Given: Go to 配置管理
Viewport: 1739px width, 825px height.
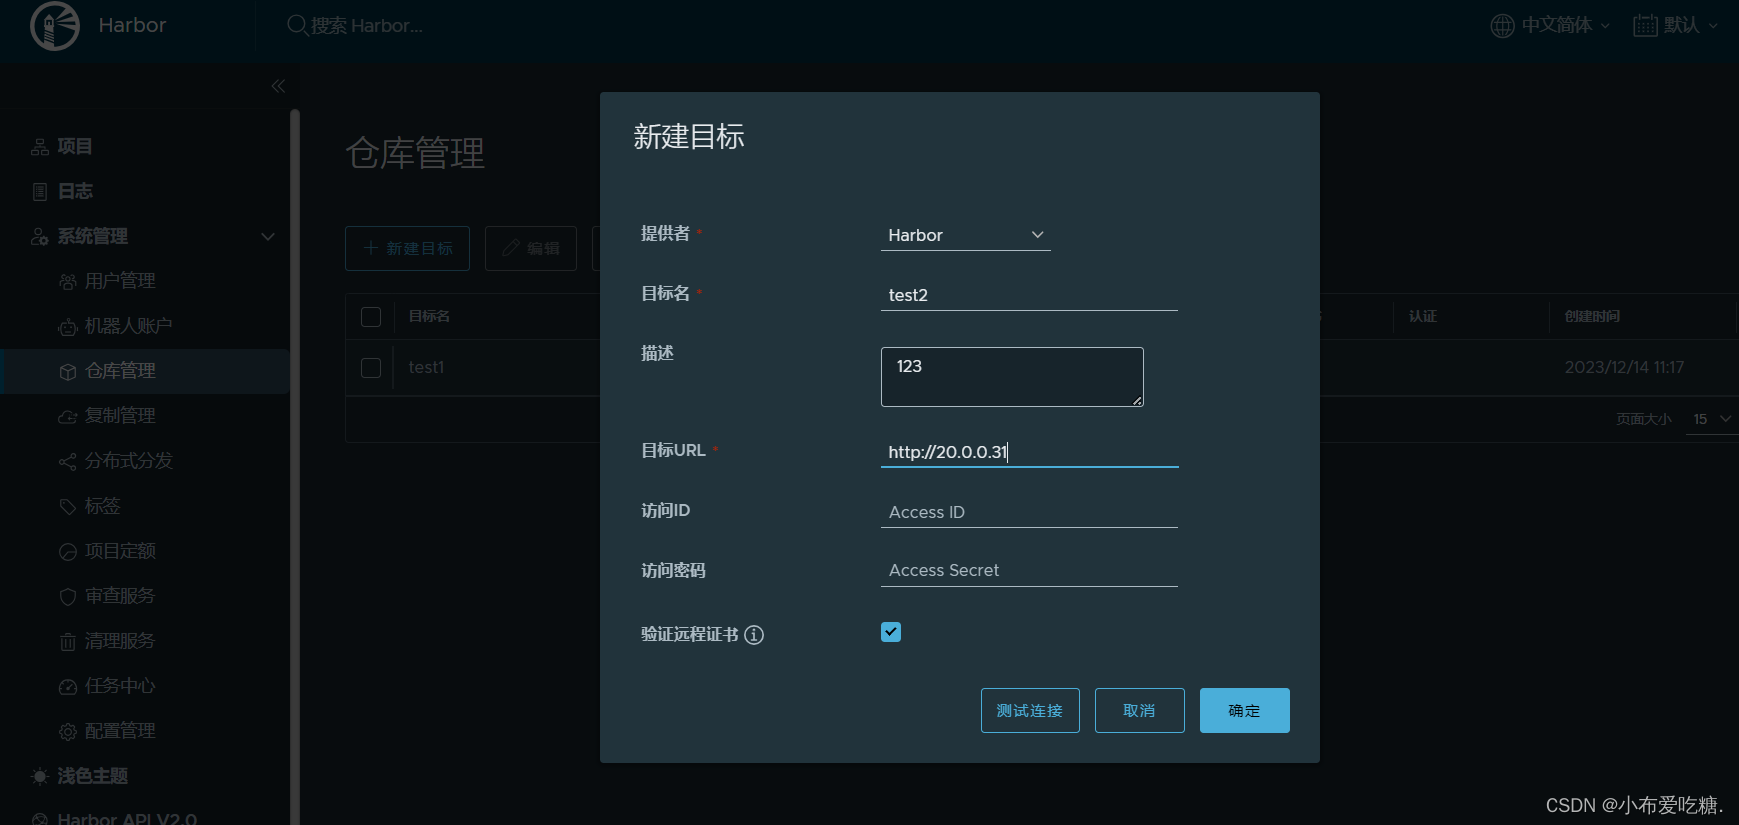Looking at the screenshot, I should point(120,731).
